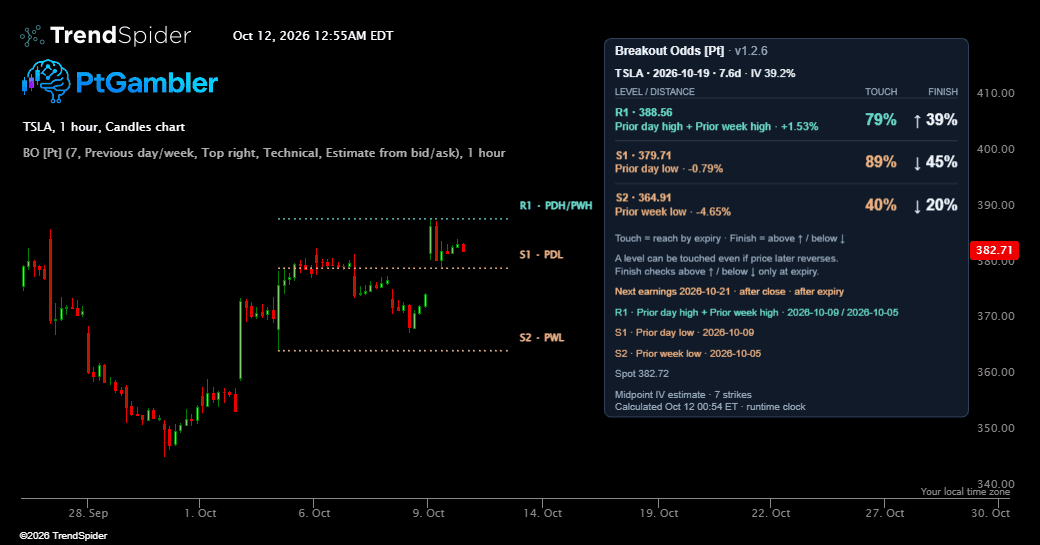Click the 89% touch probability for S1

point(881,162)
